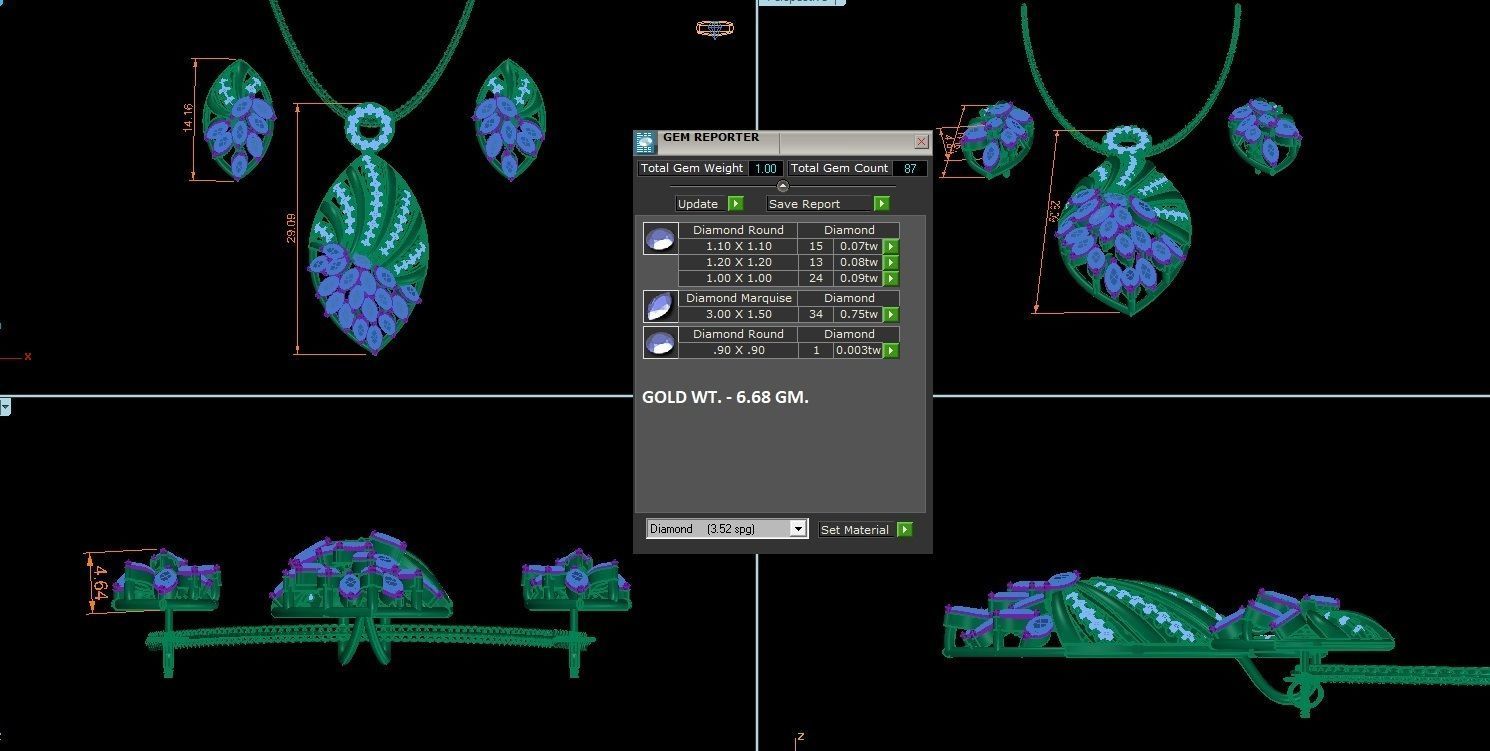Screen dimensions: 1490x751
Task: Click the 1.20 X 1.20 size cell
Action: [738, 262]
